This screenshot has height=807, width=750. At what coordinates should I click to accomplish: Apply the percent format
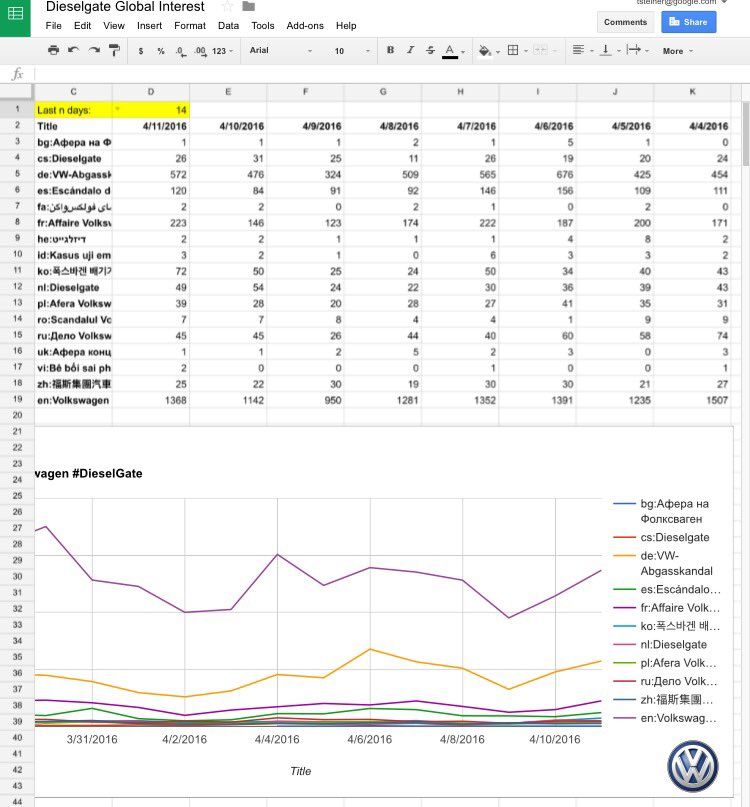160,51
